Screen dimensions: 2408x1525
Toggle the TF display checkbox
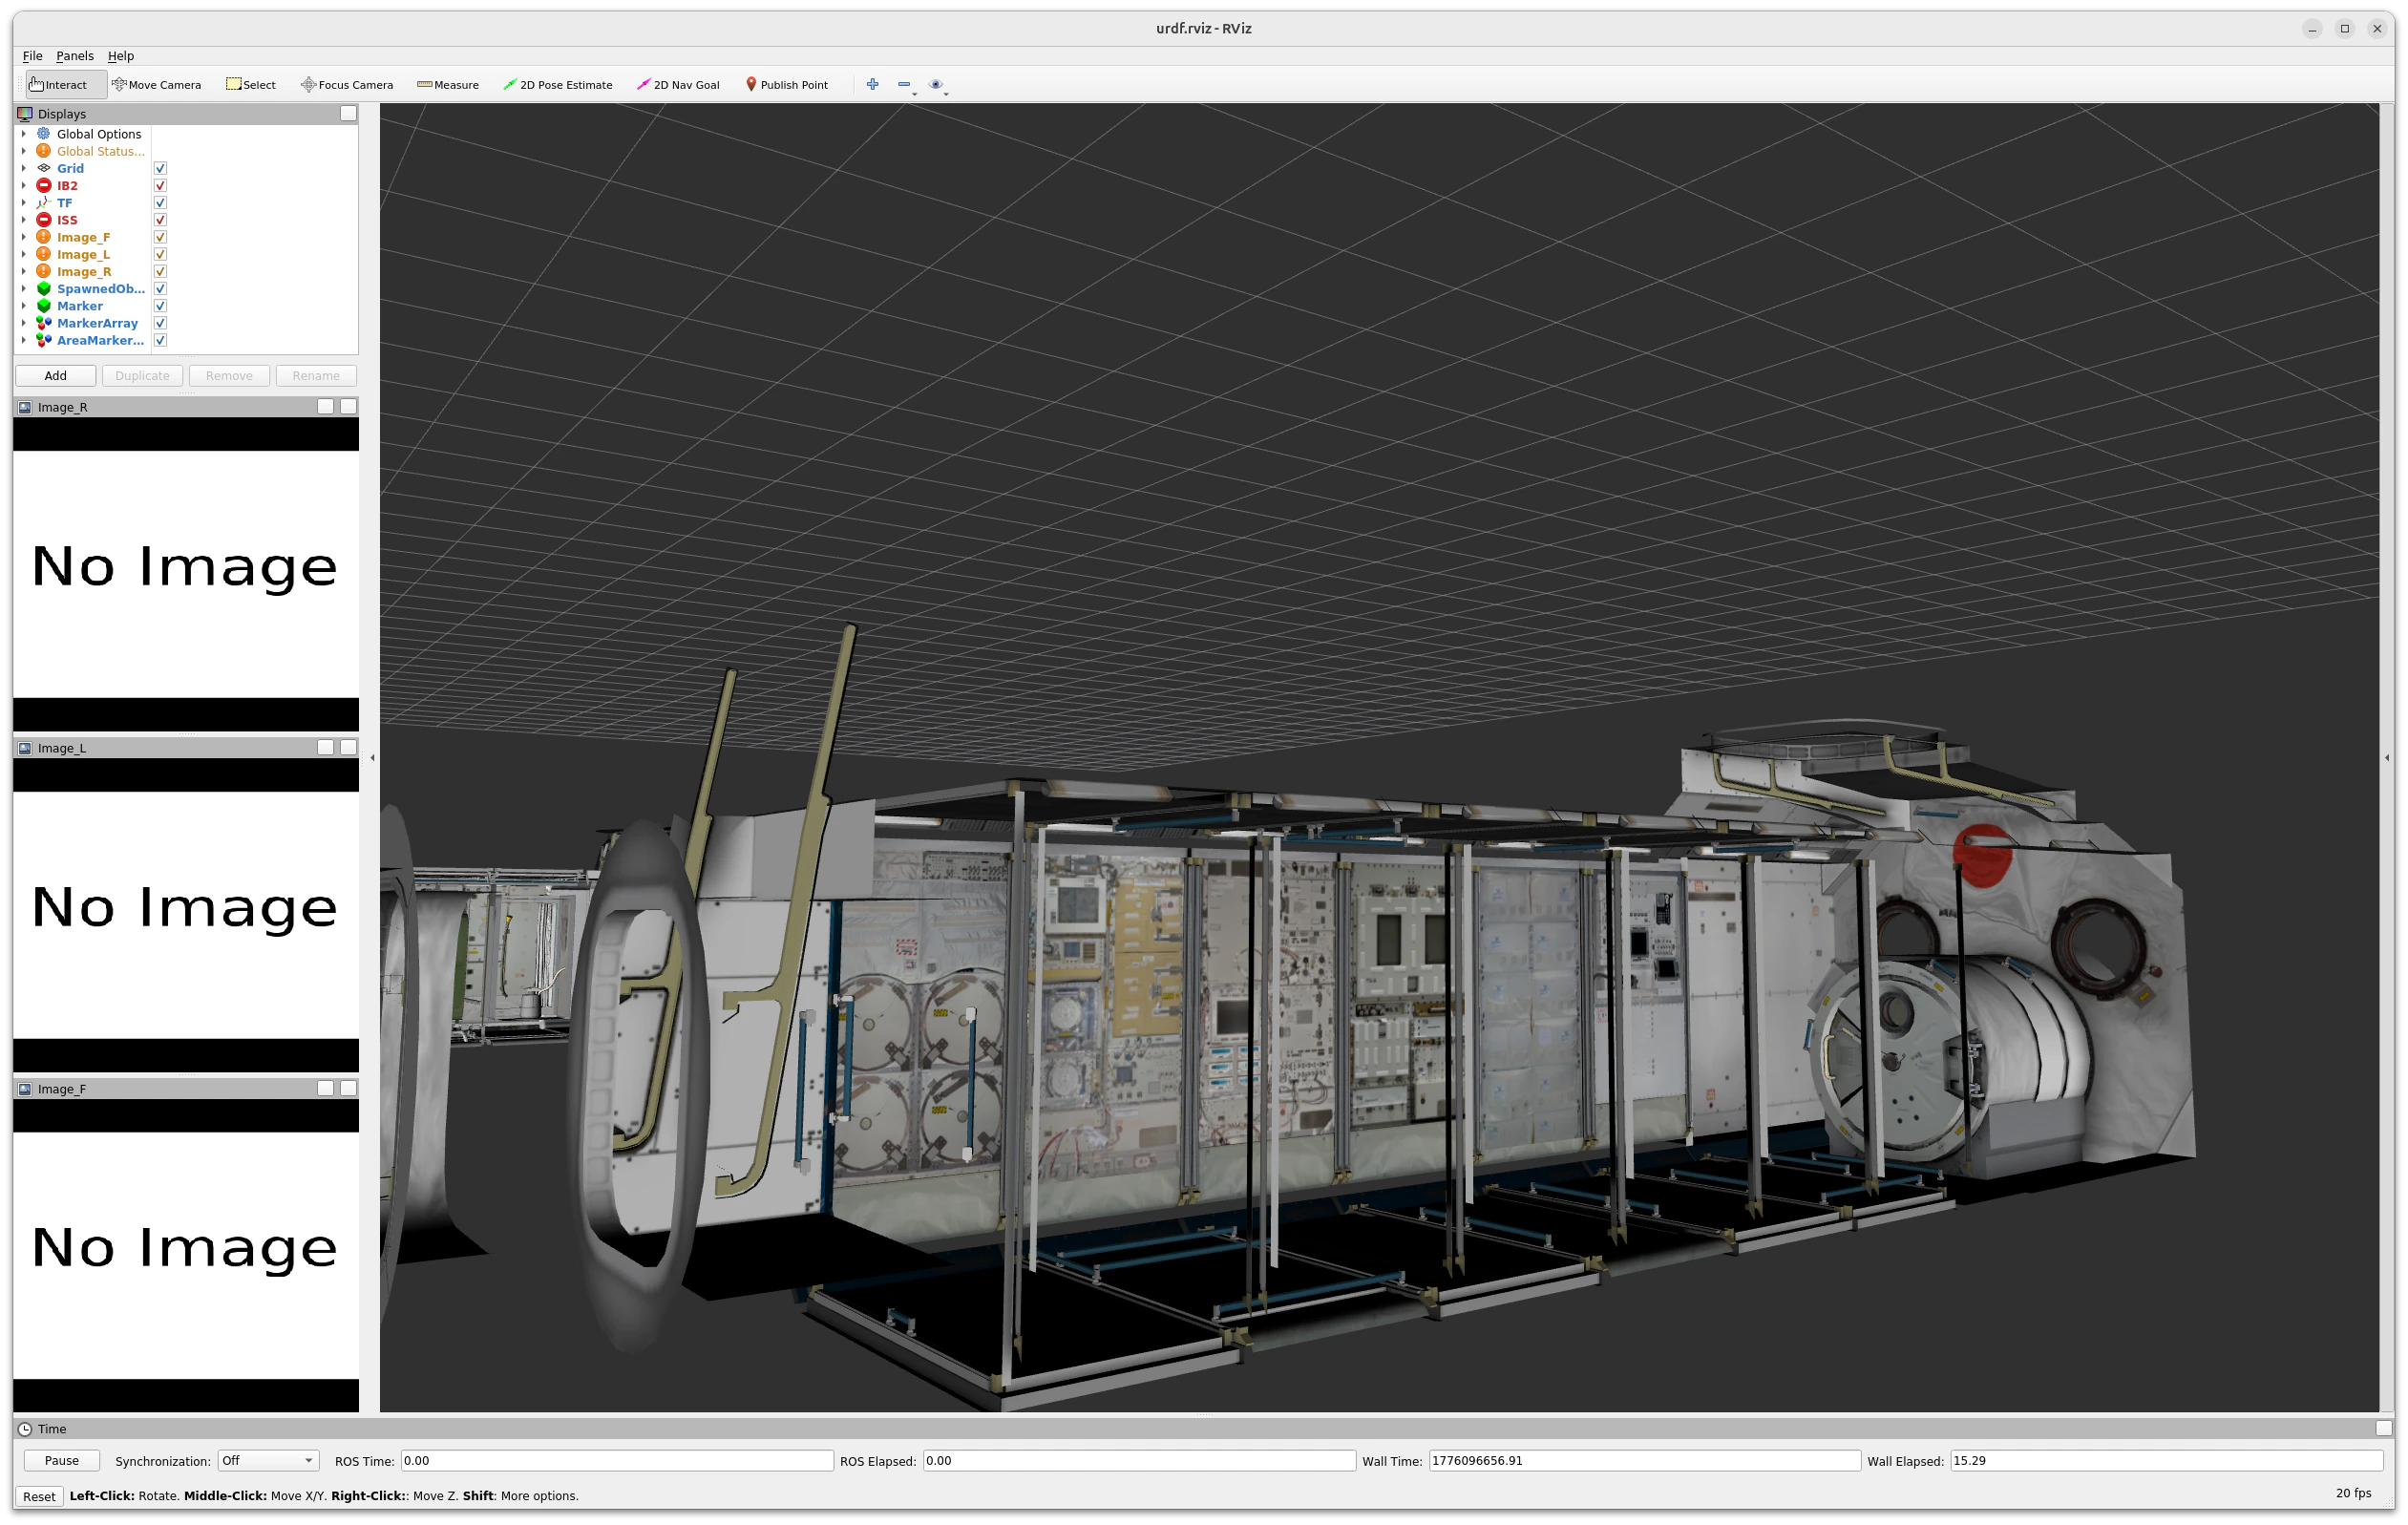tap(160, 203)
